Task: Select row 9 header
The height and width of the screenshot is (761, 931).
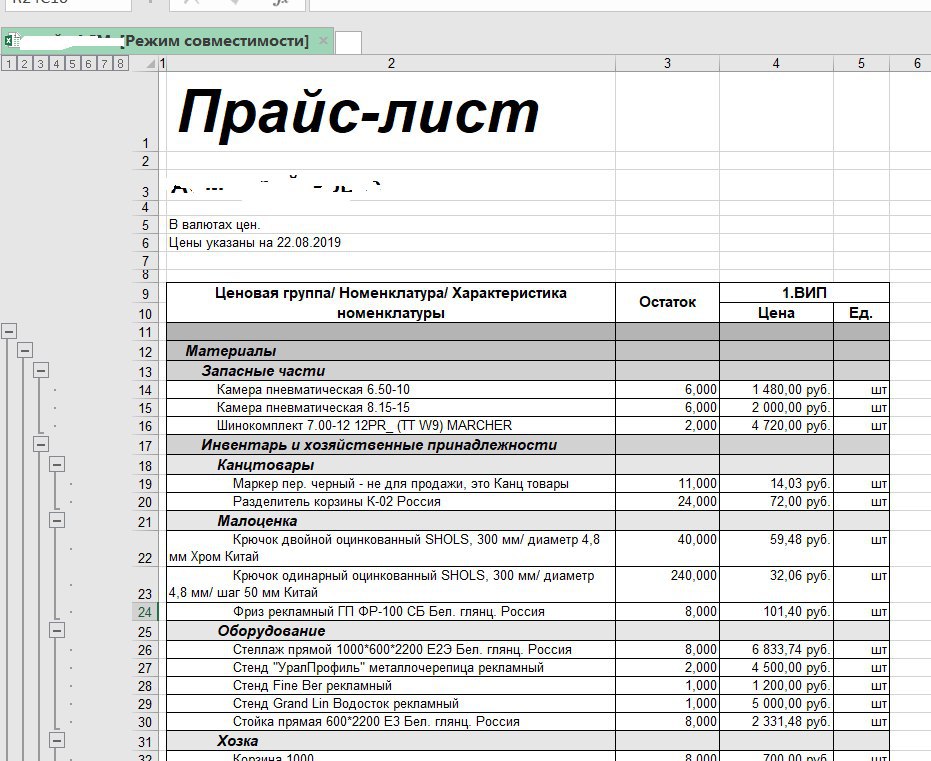Action: [145, 294]
